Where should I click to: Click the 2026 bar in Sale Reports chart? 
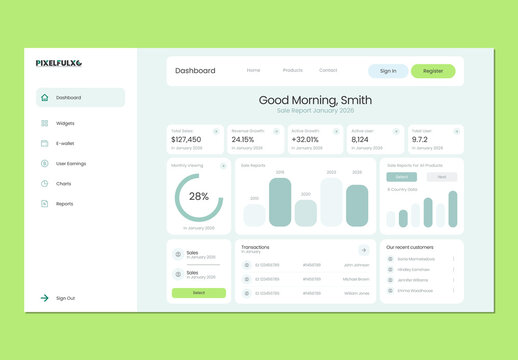click(357, 206)
